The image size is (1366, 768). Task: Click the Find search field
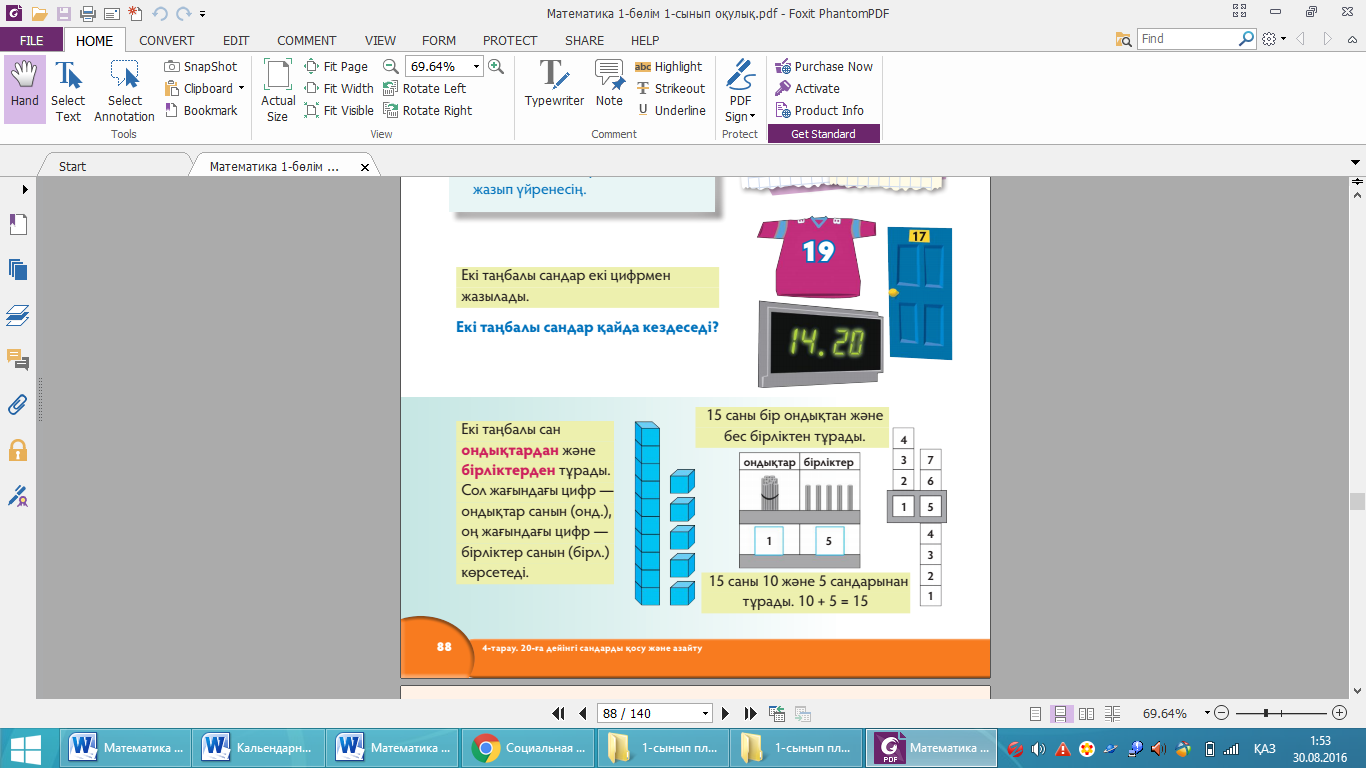tap(1188, 39)
